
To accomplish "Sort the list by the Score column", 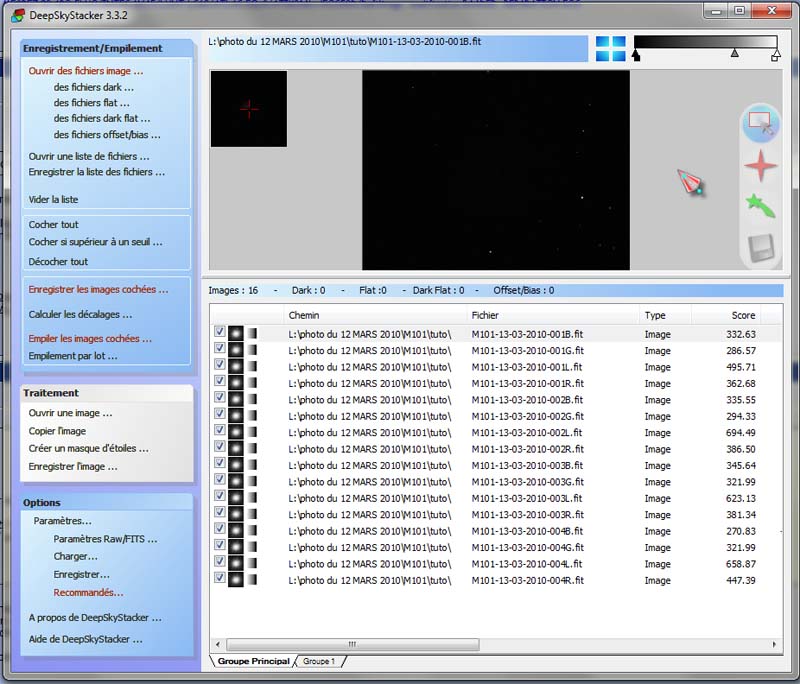I will pos(742,316).
